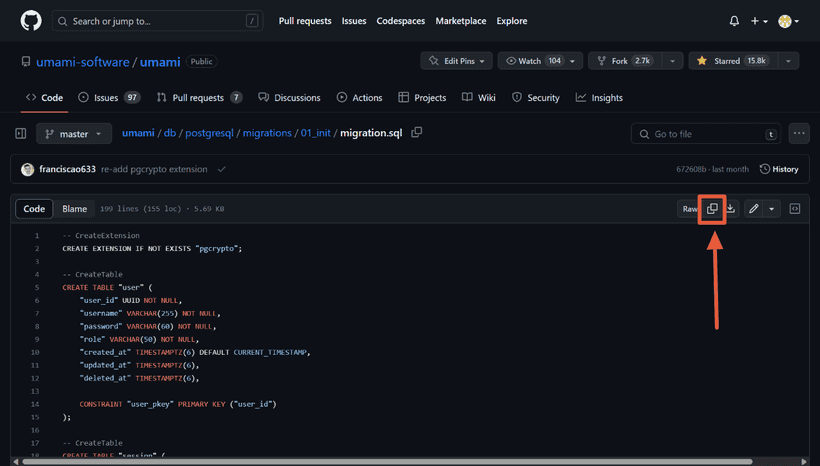Toggle the Starred button
This screenshot has width=820, height=466.
[x=733, y=61]
